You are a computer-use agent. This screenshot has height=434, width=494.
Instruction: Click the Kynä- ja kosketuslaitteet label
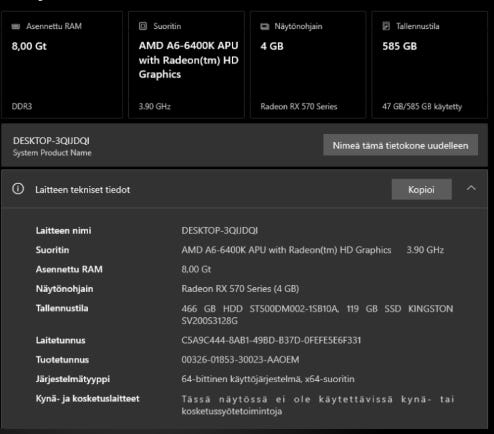tap(87, 398)
